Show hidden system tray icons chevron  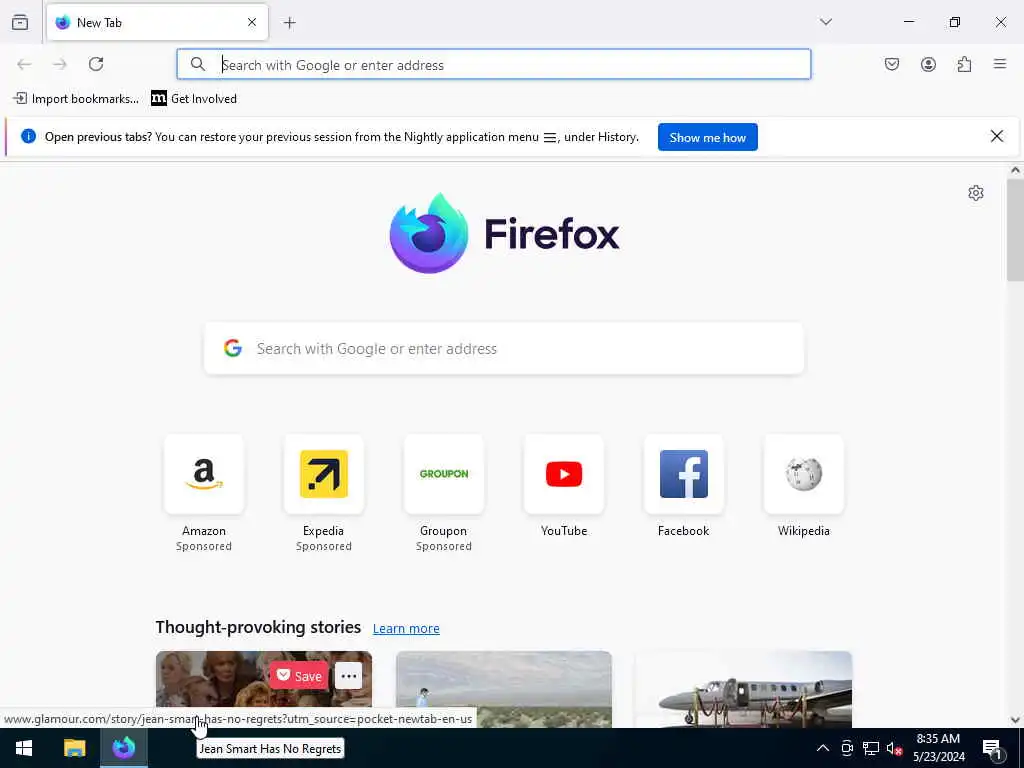coord(823,748)
